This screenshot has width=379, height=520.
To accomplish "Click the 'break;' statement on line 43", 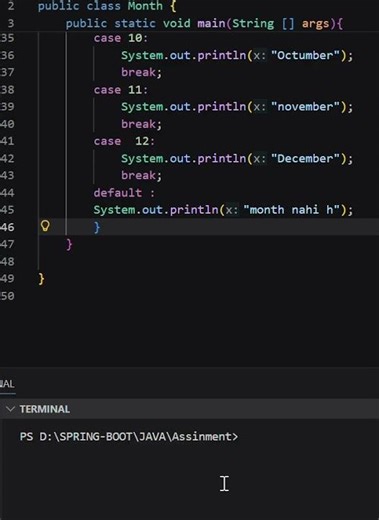I will 141,175.
